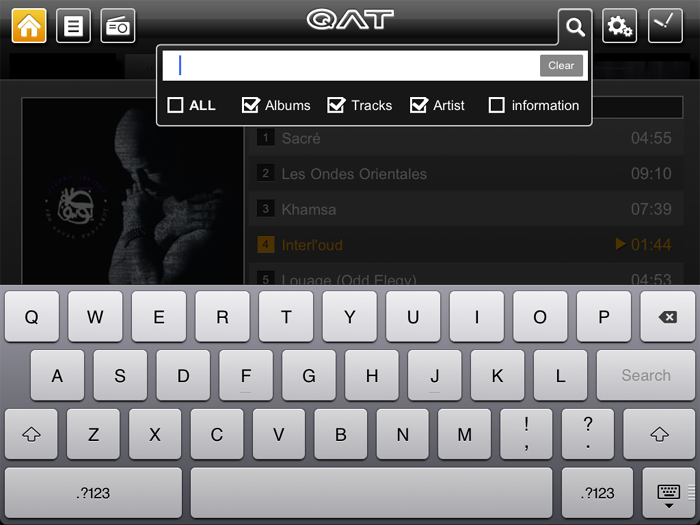Tap the left shift arrow key
The height and width of the screenshot is (525, 700).
(x=31, y=434)
